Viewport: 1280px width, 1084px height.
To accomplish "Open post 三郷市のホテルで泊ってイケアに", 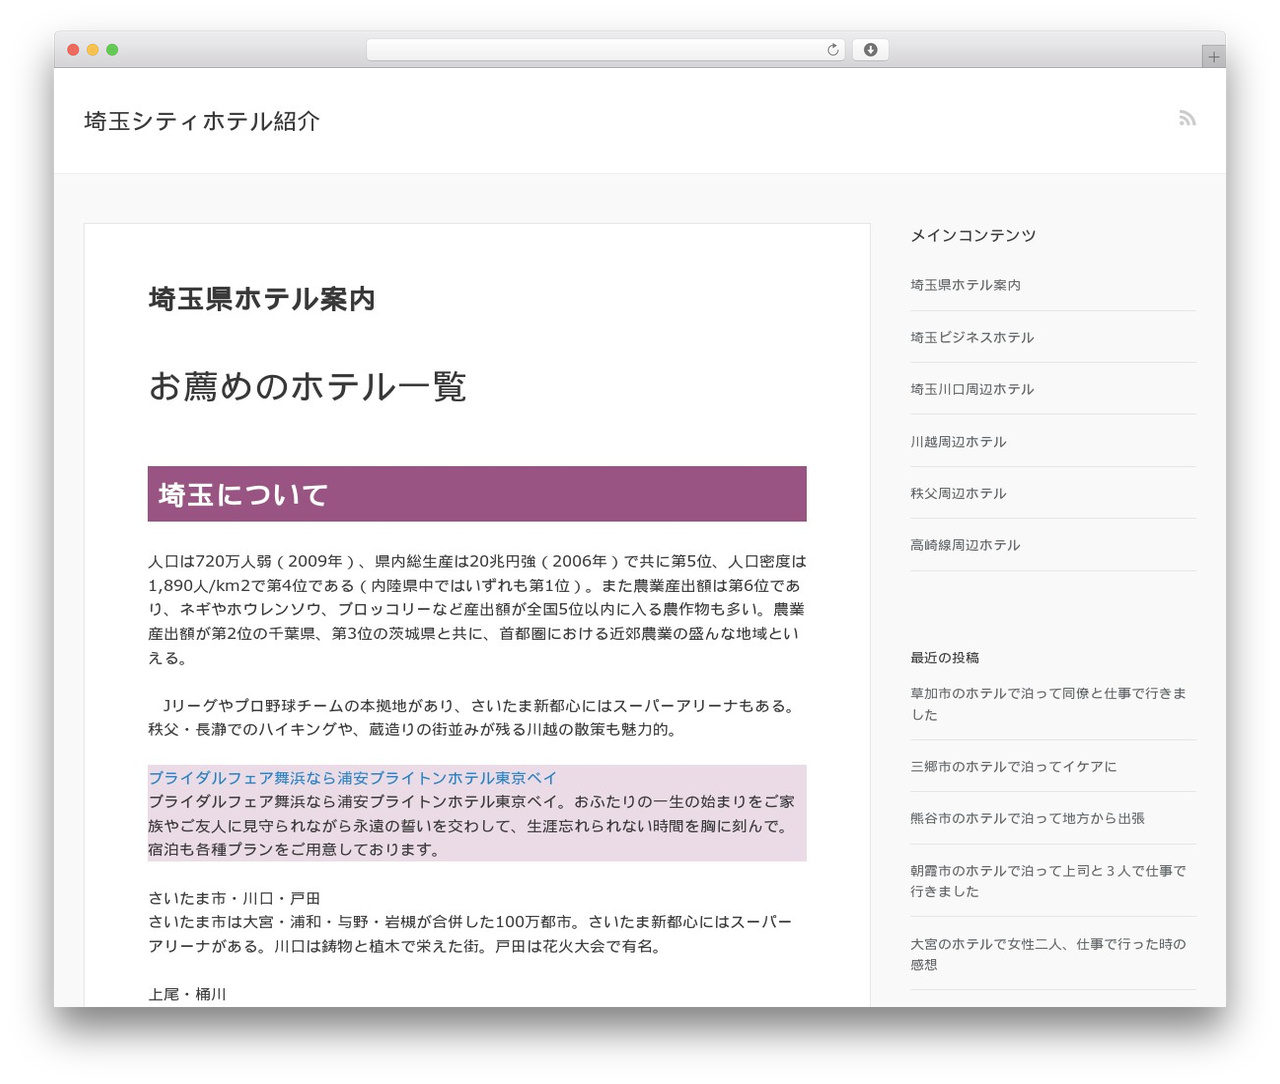I will [x=1013, y=767].
